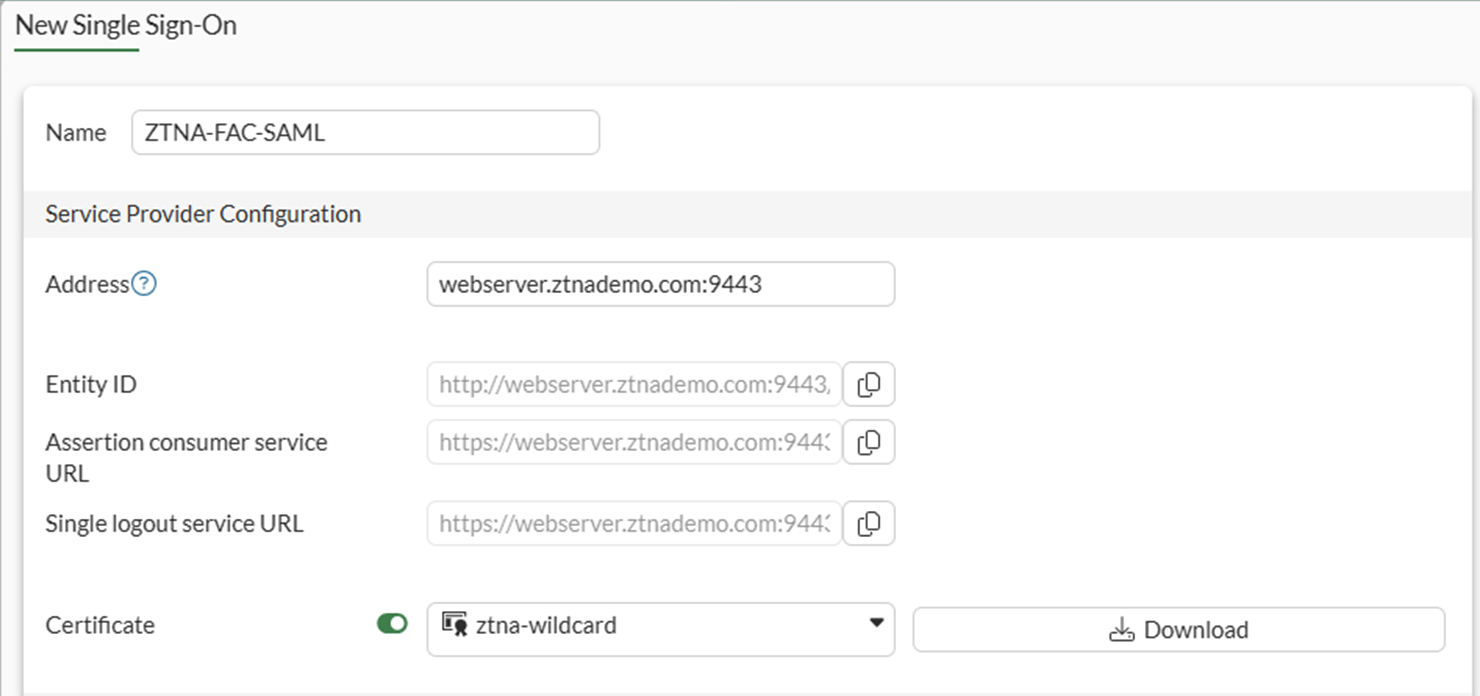
Task: Expand the certificate list using the arrow
Action: click(876, 623)
